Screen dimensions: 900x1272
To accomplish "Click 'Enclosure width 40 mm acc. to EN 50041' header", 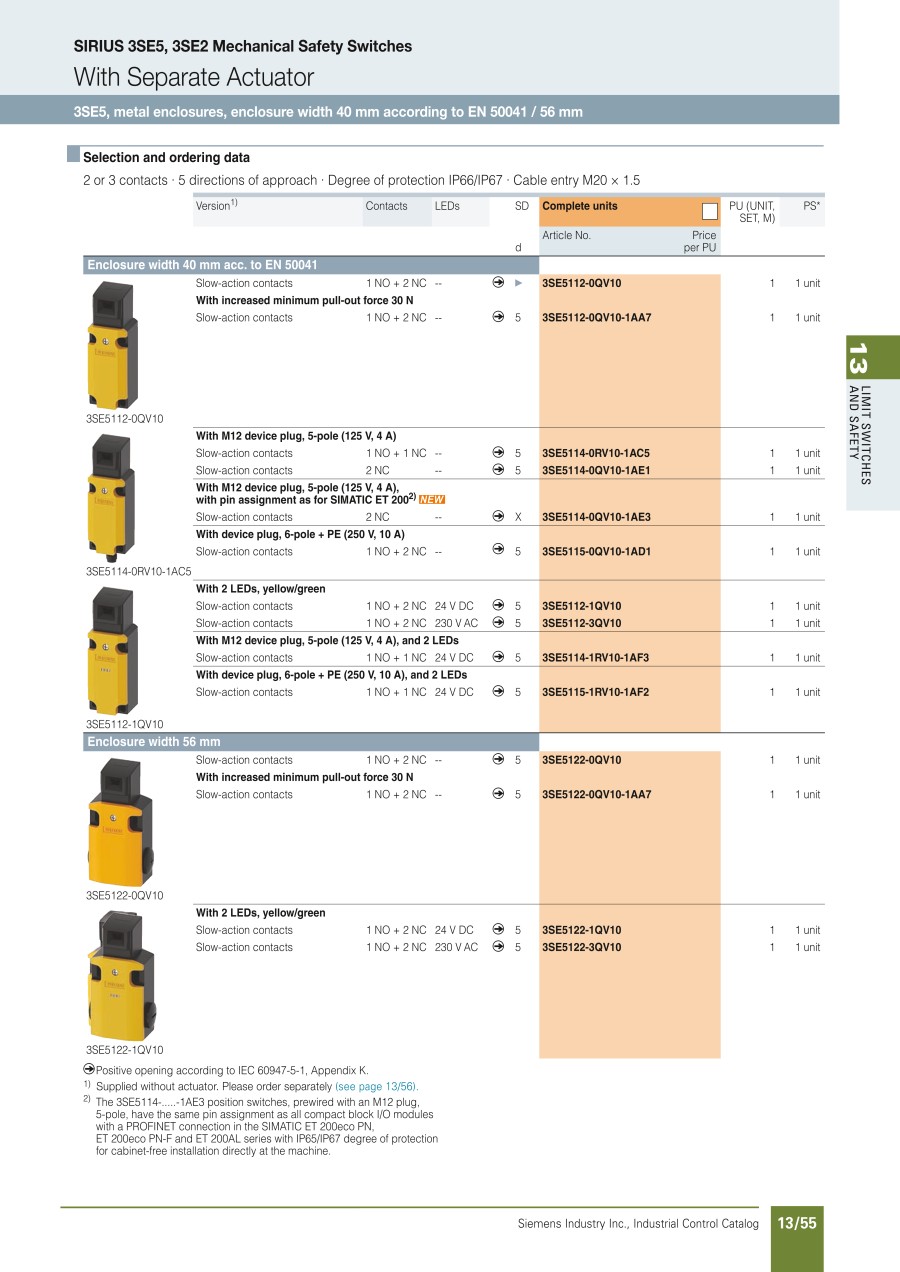I will click(310, 265).
